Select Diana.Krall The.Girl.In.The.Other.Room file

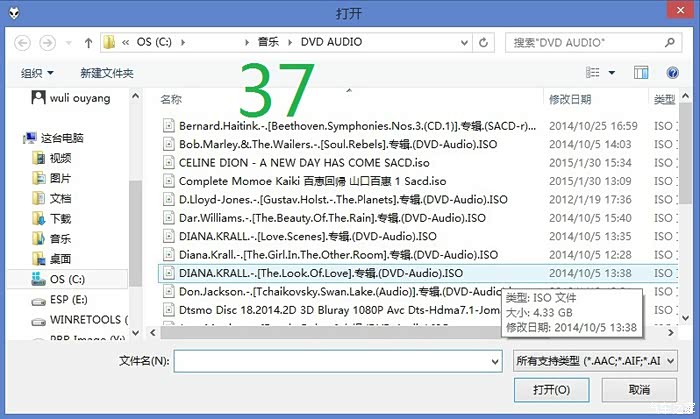(x=338, y=254)
